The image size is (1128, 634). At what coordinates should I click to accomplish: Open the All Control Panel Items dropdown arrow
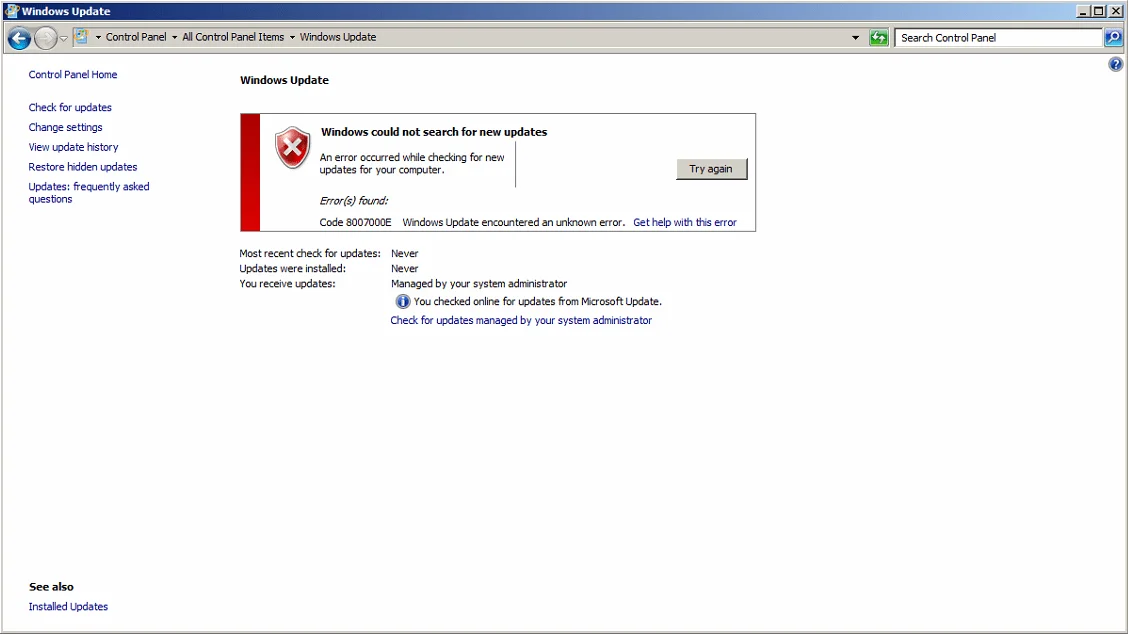click(293, 37)
